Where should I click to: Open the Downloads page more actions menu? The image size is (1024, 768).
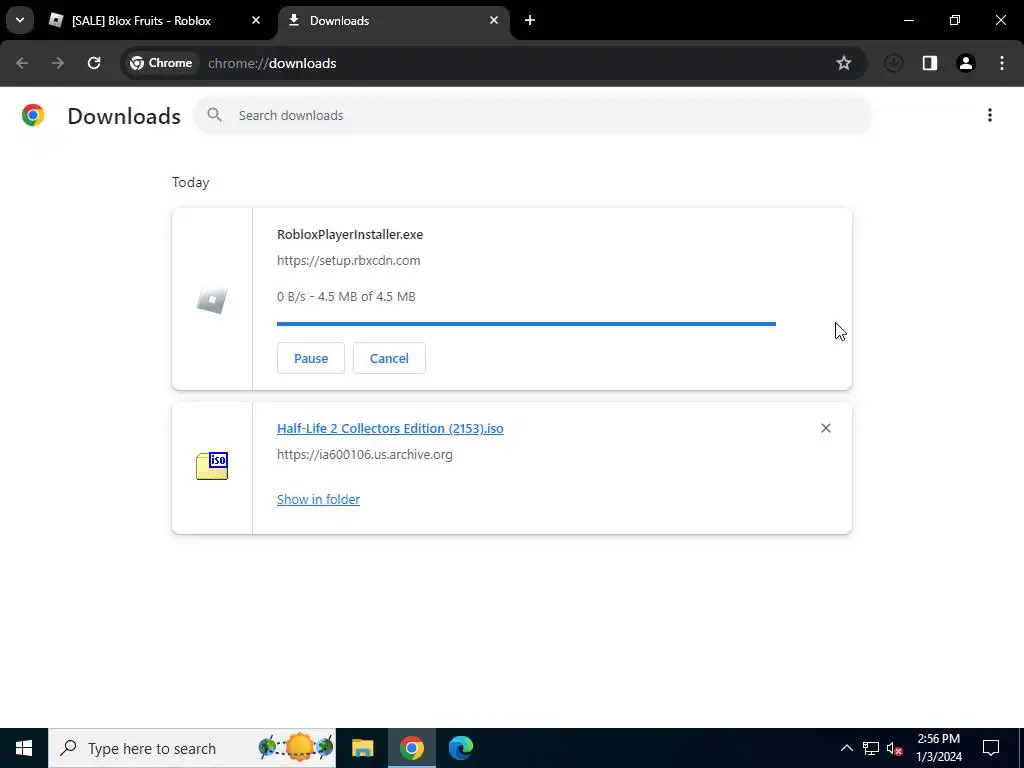[990, 115]
